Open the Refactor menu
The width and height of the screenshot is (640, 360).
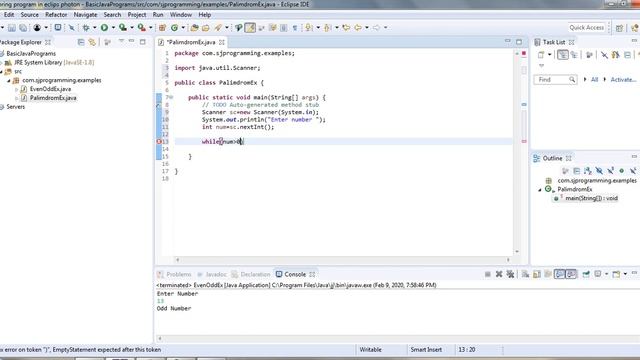tap(56, 15)
